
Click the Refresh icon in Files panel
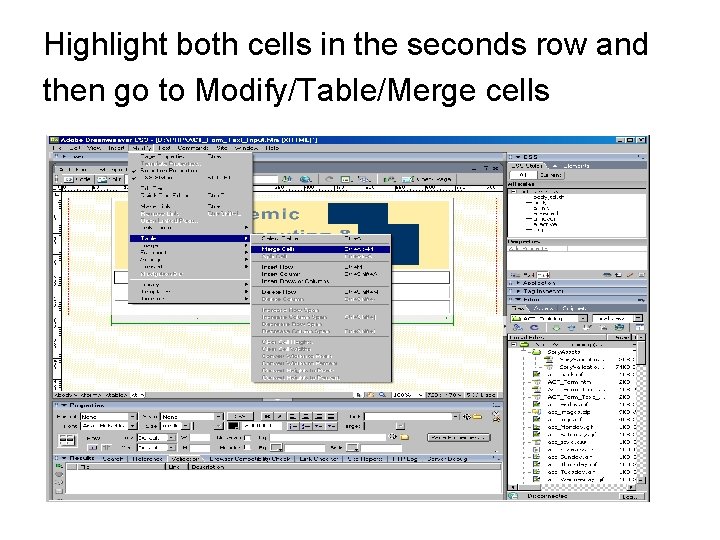click(534, 327)
